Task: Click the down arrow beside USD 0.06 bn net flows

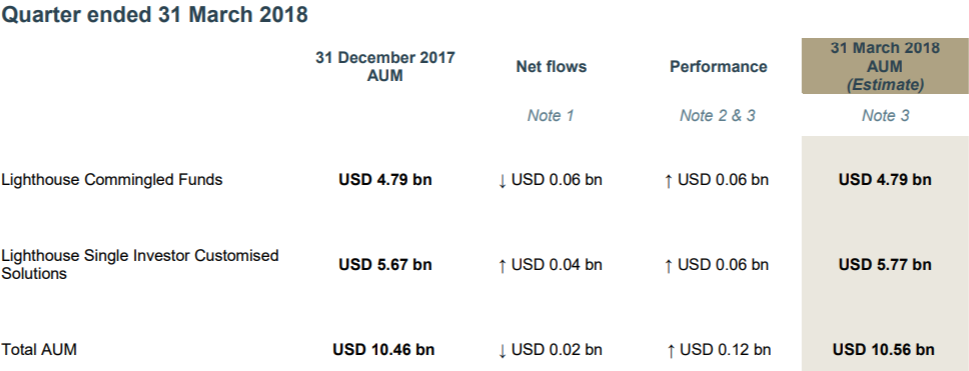Action: 502,181
